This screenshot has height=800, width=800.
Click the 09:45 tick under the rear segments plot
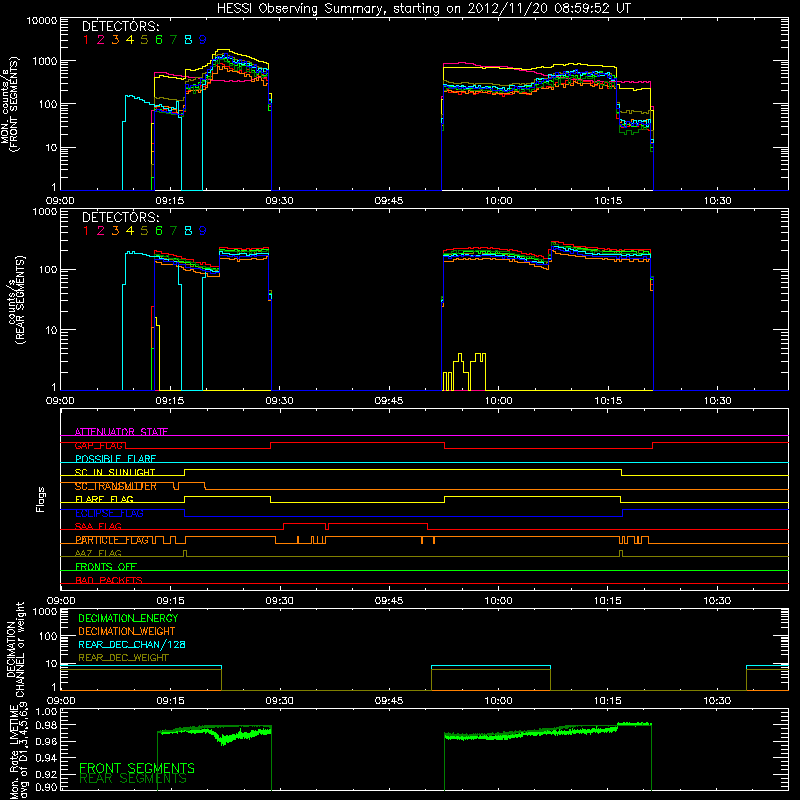389,401
